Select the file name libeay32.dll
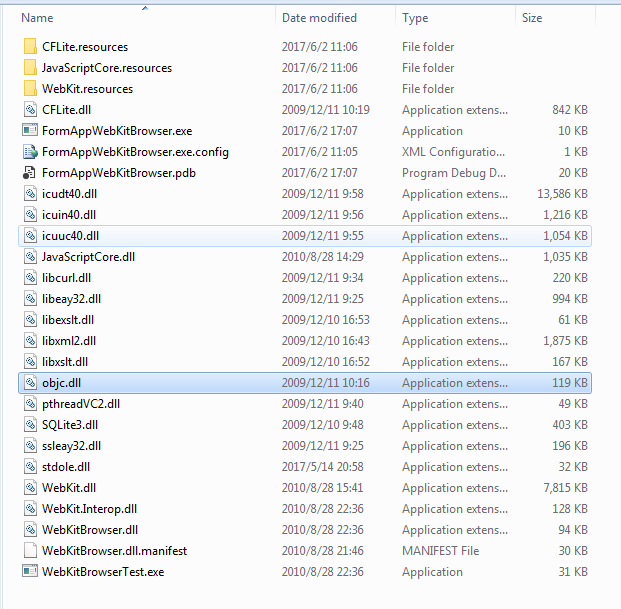This screenshot has width=621, height=609. (x=71, y=299)
